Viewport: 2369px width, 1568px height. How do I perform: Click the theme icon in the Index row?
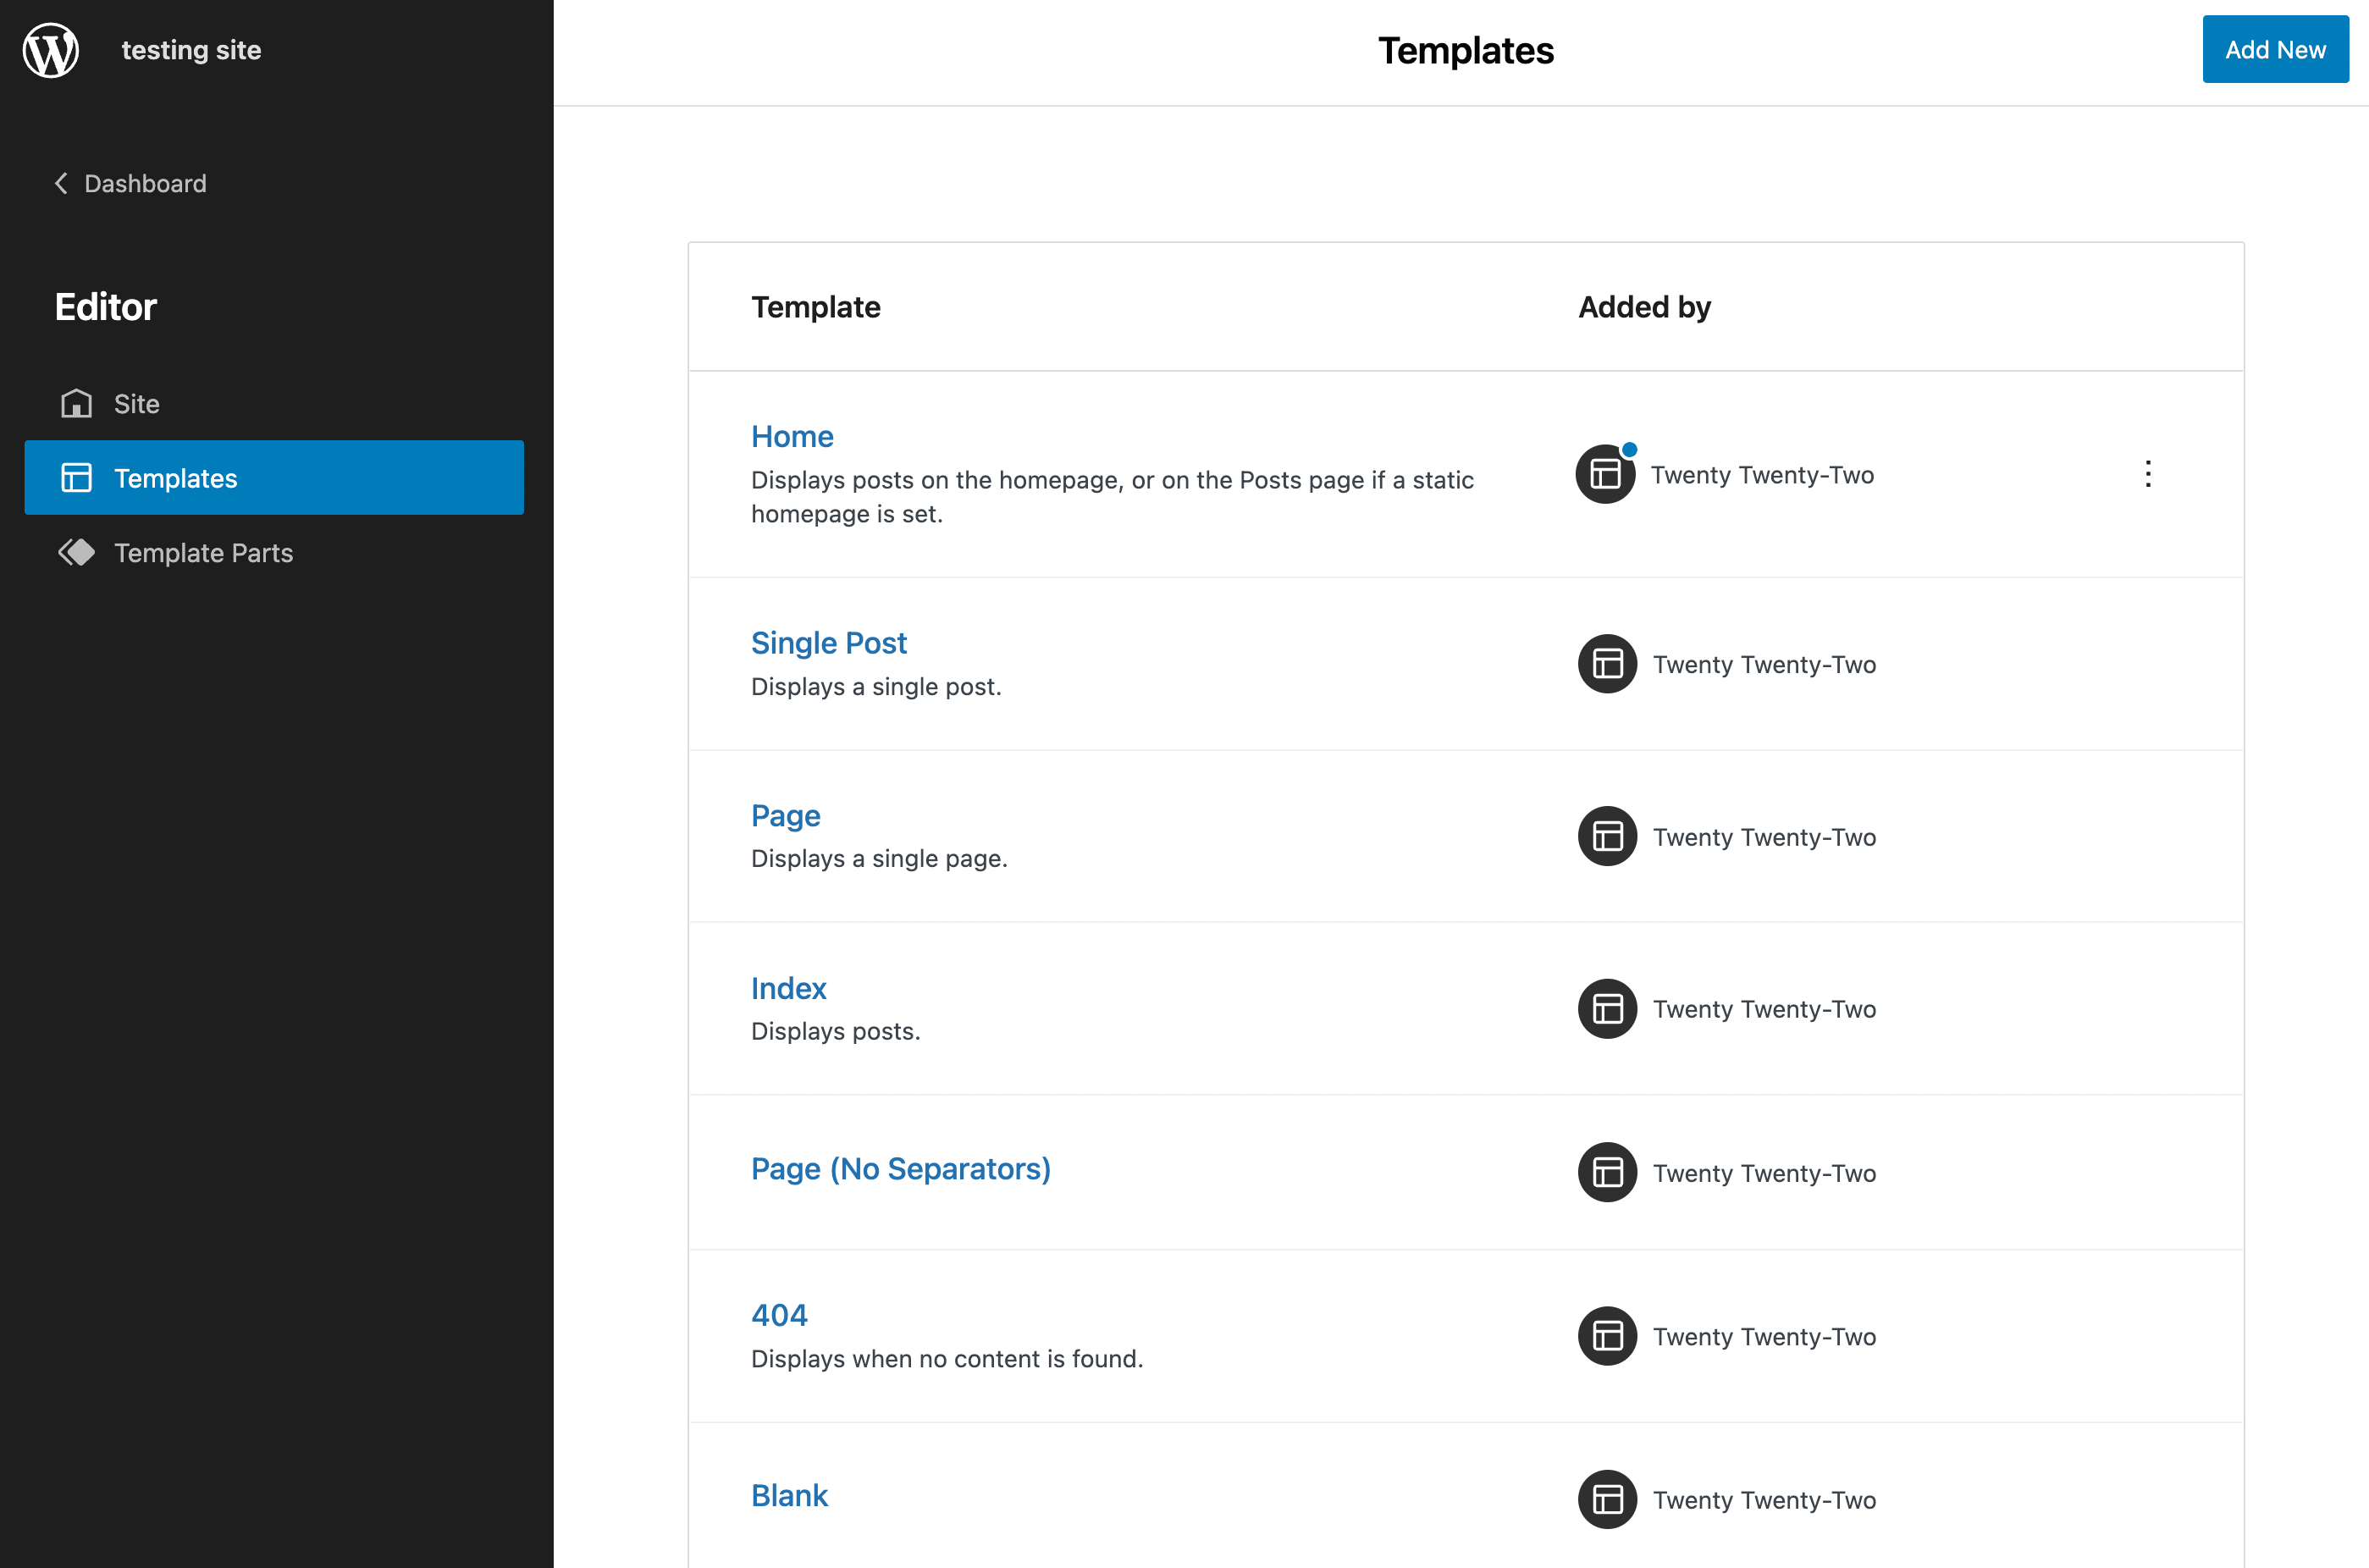point(1607,1009)
